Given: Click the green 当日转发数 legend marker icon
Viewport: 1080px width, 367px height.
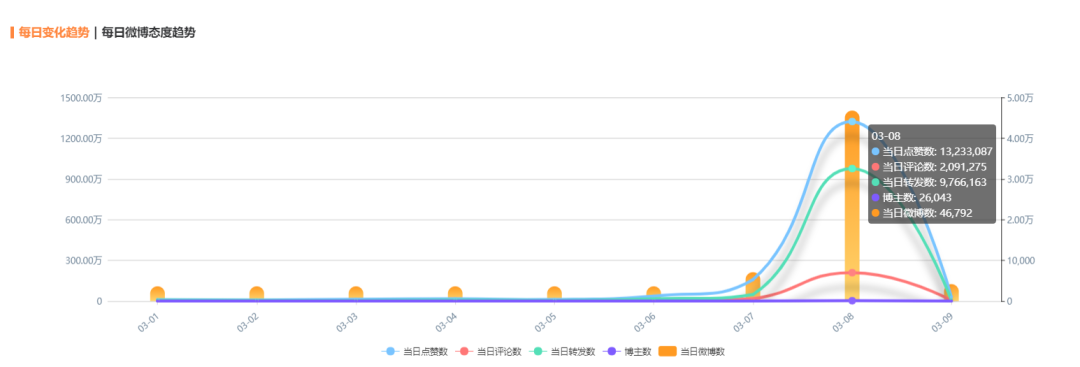Looking at the screenshot, I should point(538,351).
